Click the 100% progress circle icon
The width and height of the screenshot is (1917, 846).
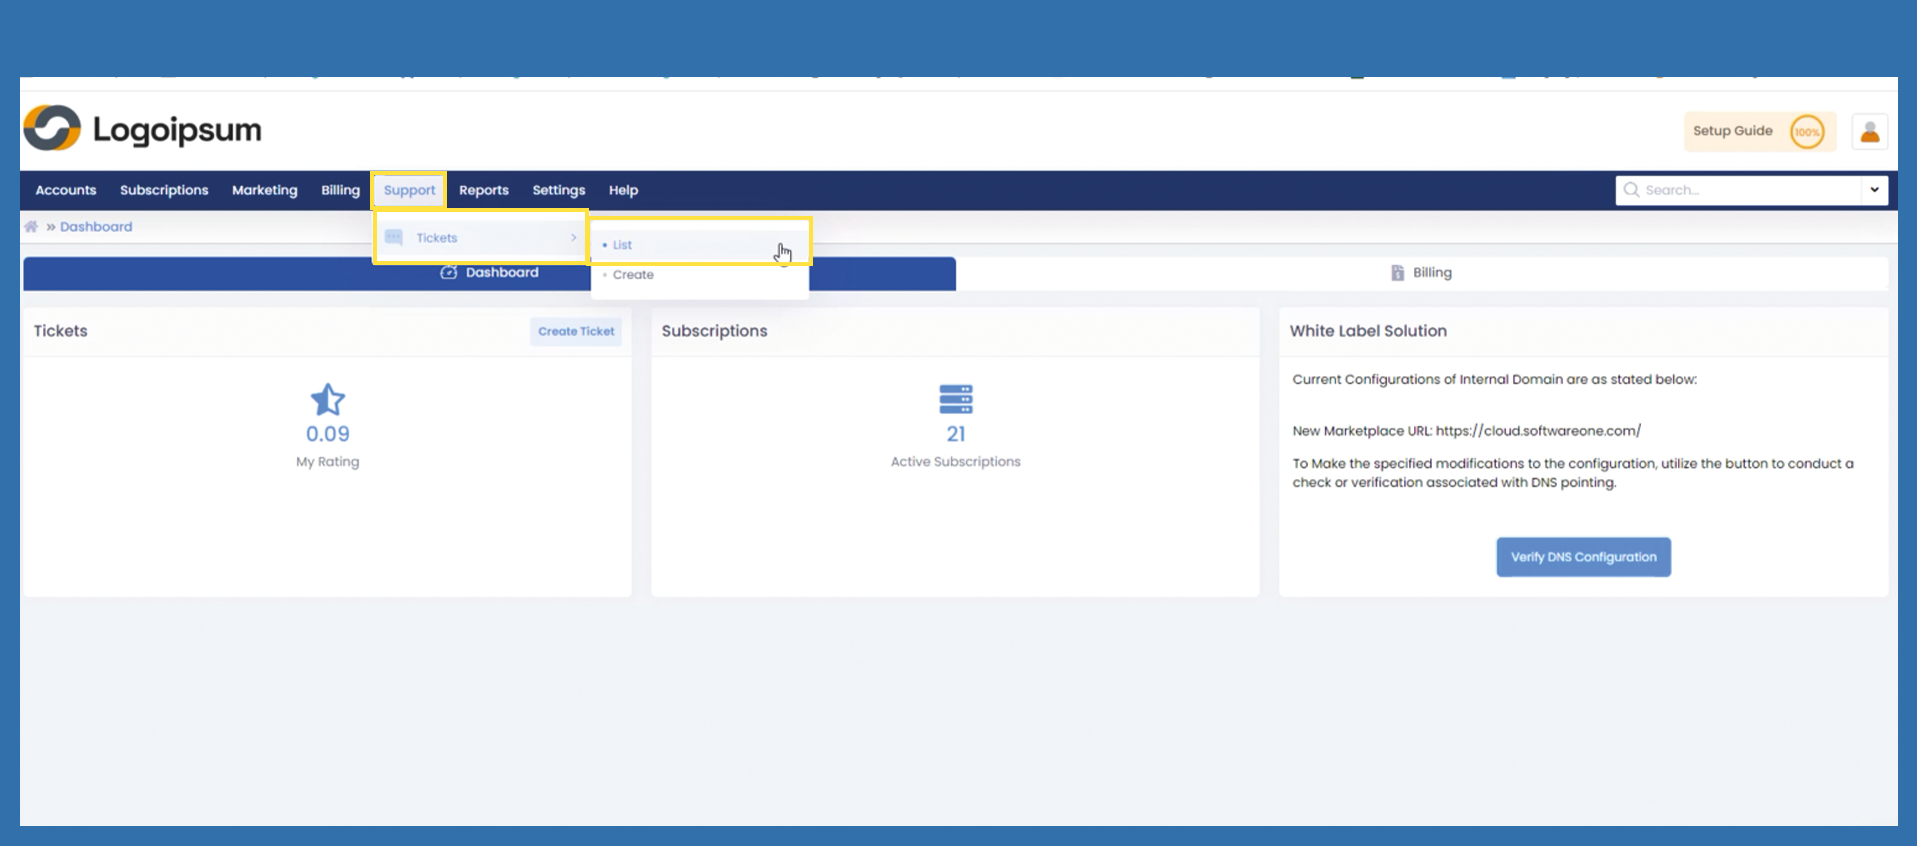point(1806,132)
